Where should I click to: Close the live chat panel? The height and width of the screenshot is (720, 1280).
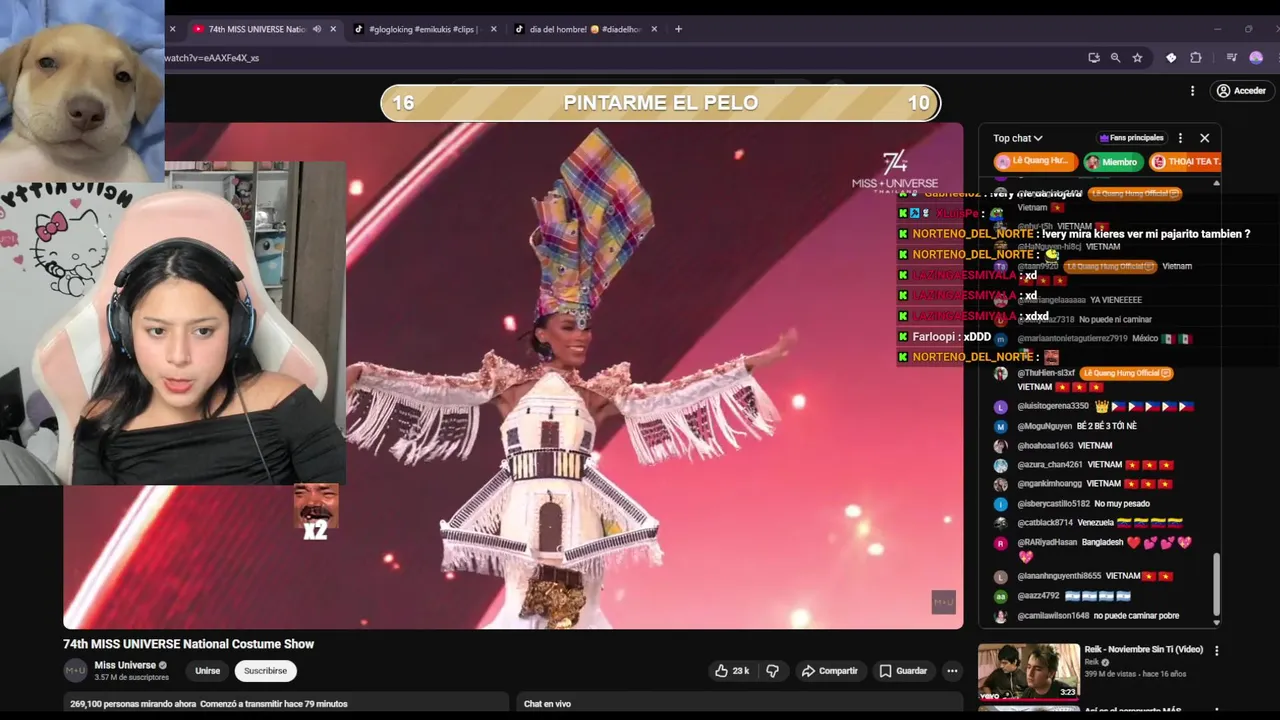[1204, 138]
